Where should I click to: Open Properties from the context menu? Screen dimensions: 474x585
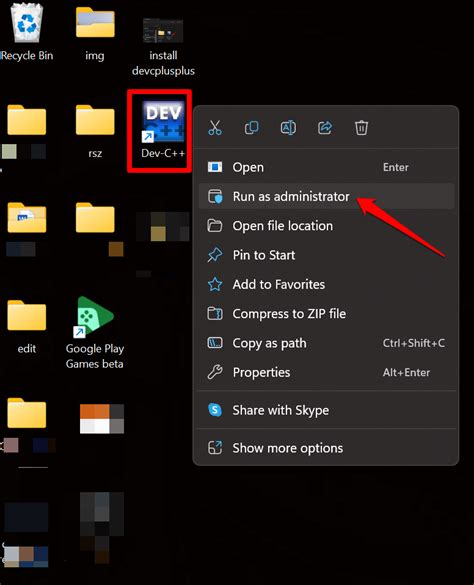325,372
